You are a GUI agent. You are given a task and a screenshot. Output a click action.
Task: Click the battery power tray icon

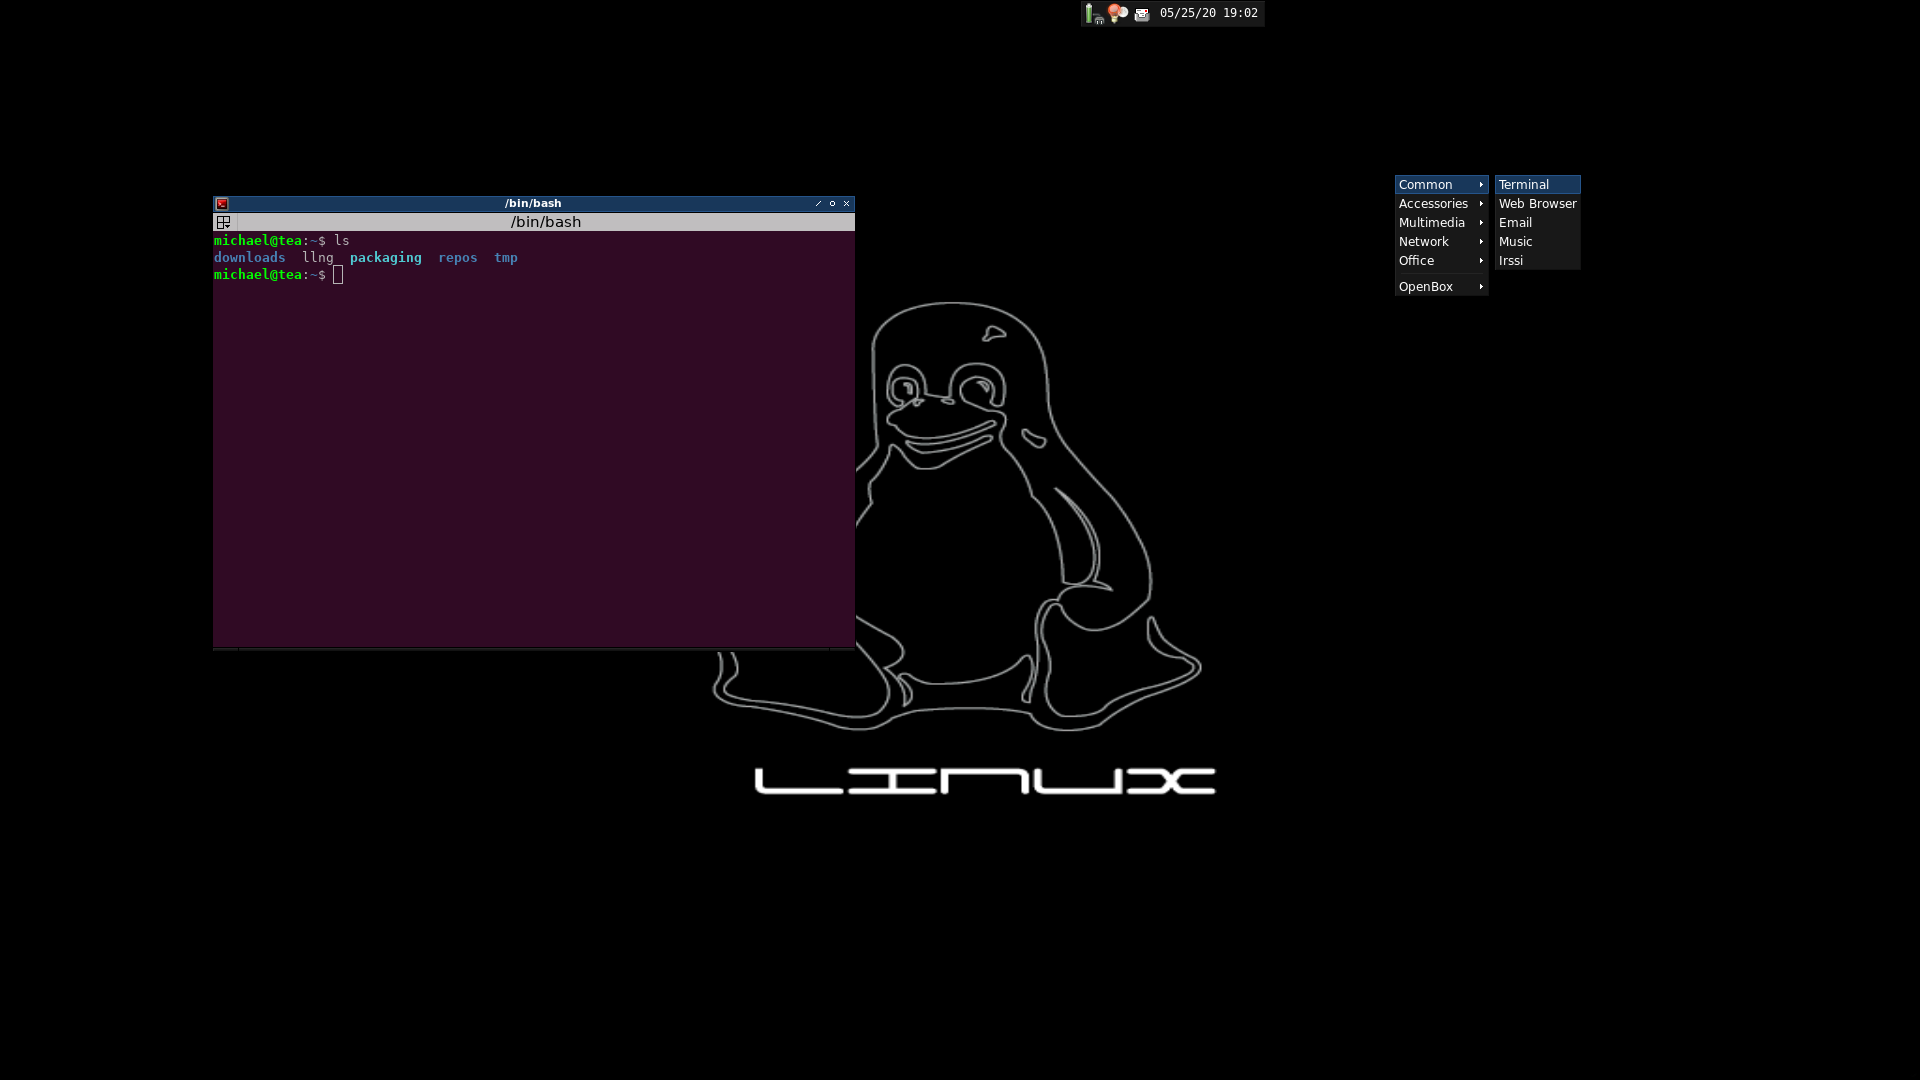pos(1093,14)
